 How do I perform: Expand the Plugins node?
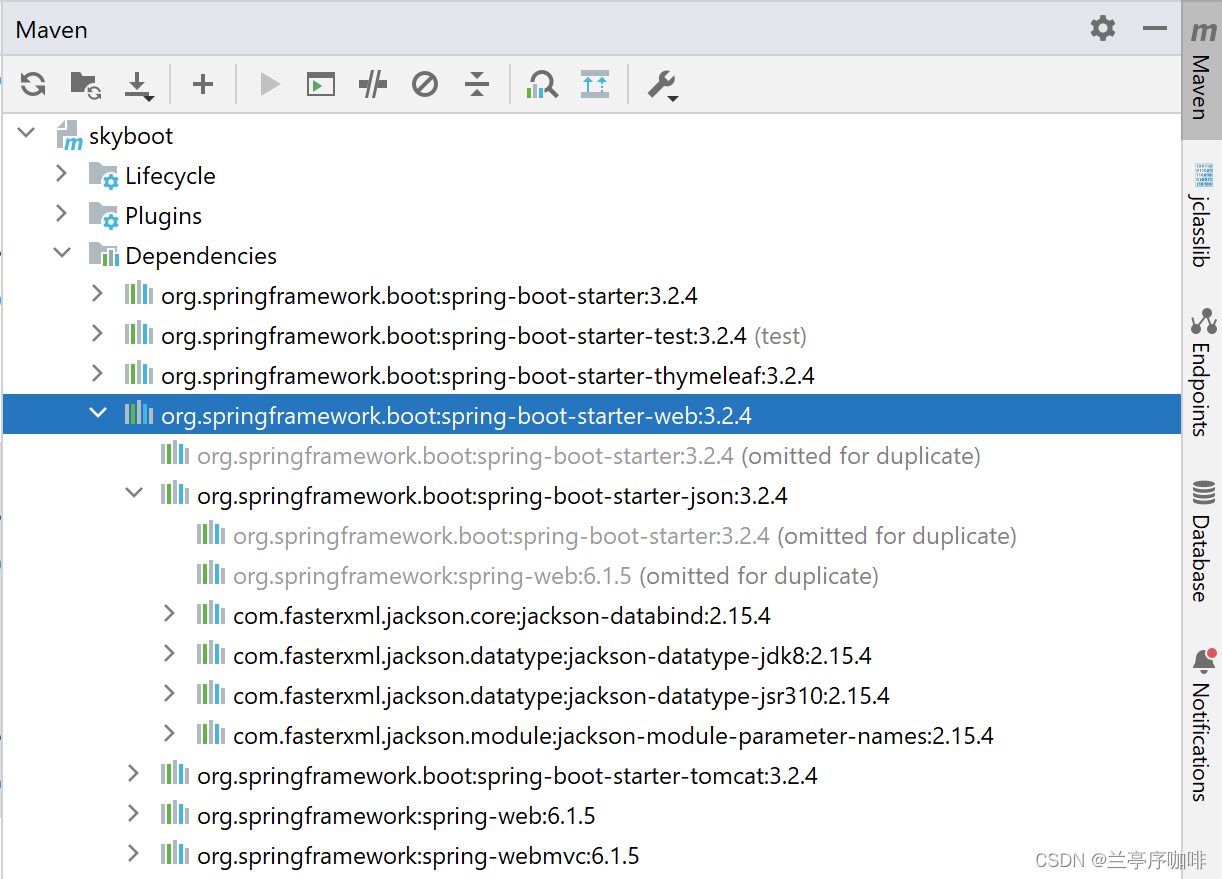tap(61, 213)
